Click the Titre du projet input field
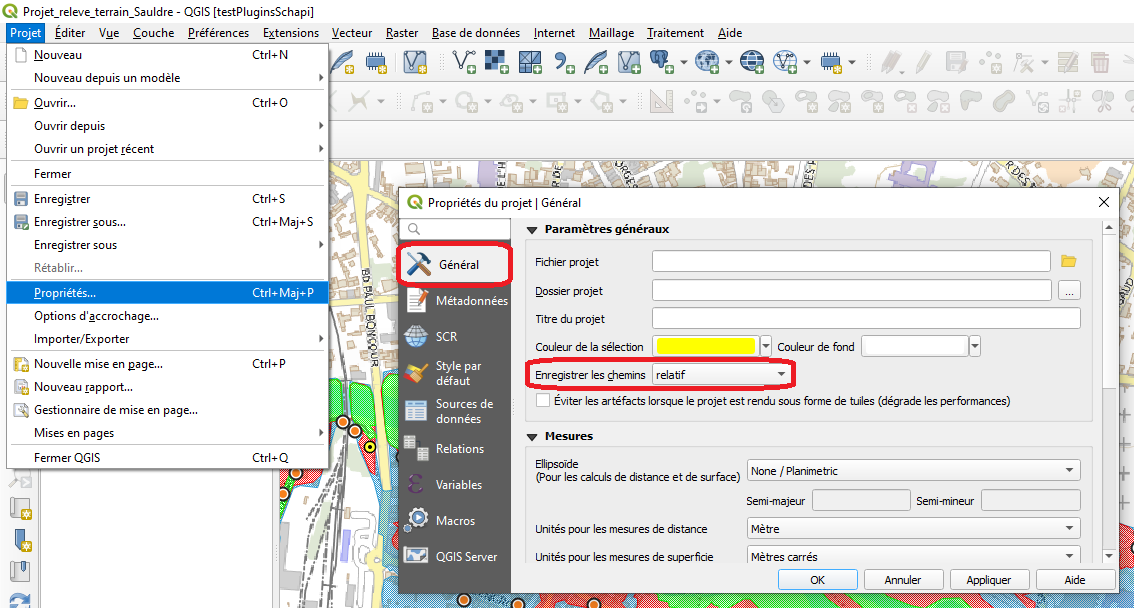 [866, 318]
